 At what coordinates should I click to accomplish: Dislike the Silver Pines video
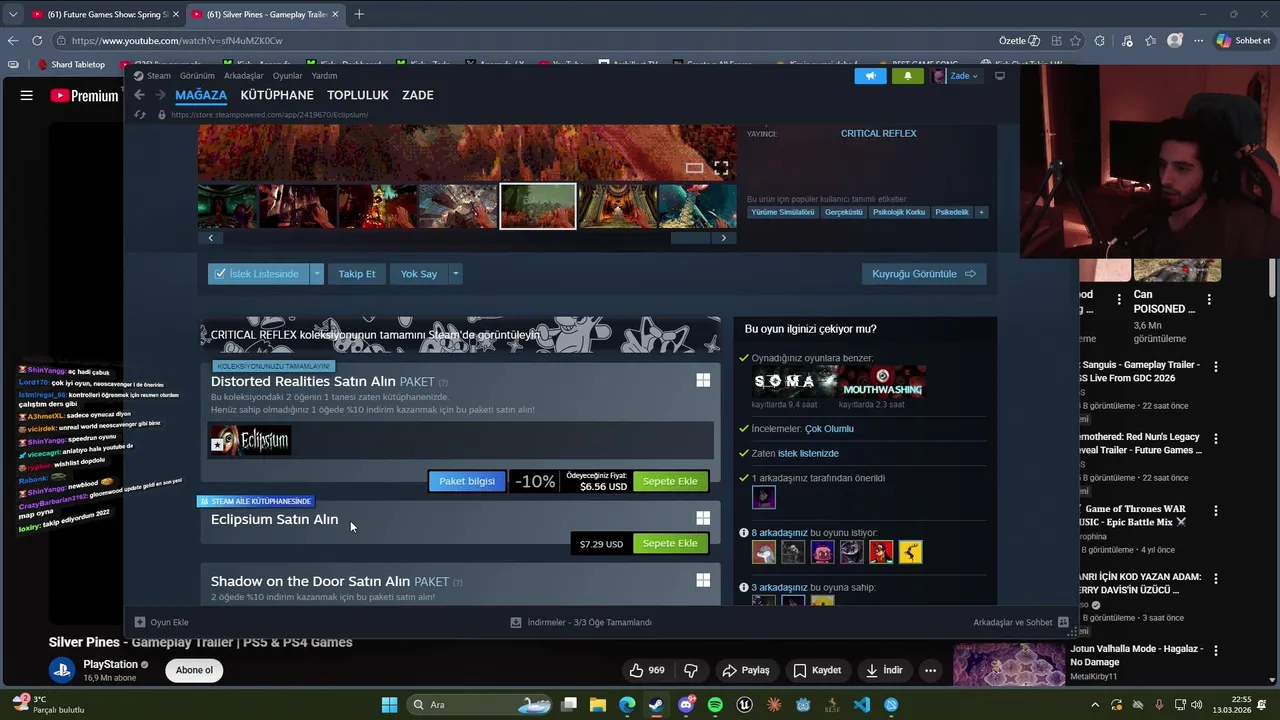pyautogui.click(x=690, y=670)
